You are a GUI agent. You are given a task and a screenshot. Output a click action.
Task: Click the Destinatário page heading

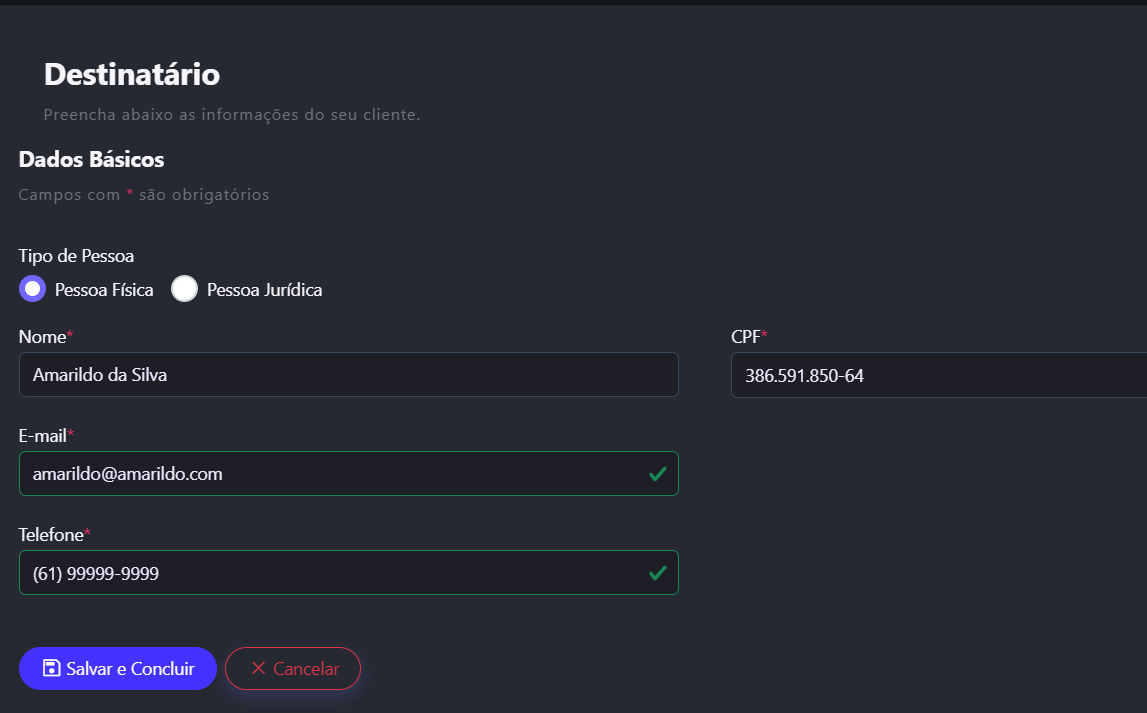coord(132,74)
